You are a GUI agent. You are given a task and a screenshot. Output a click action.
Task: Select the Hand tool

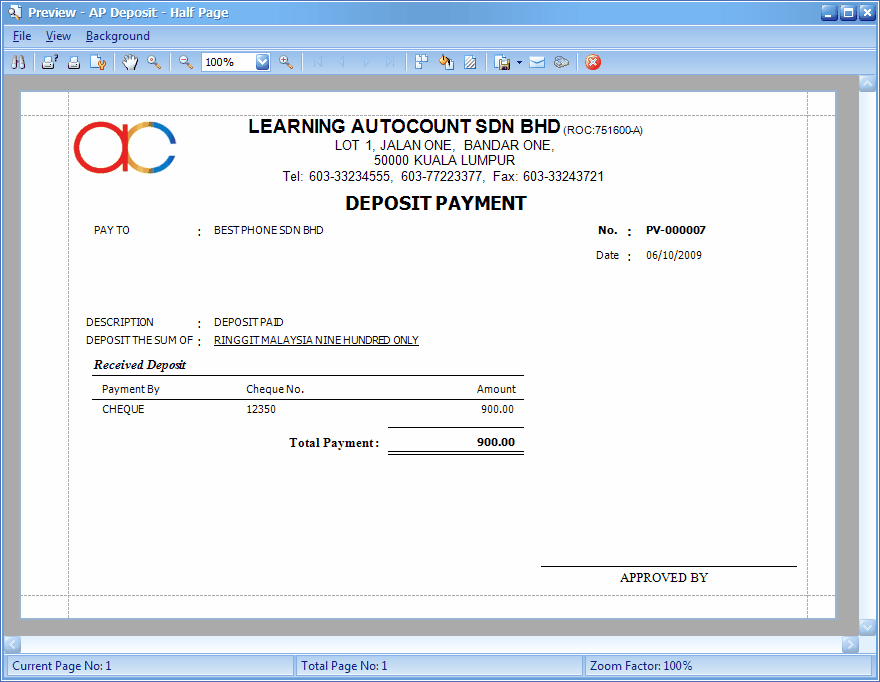point(130,62)
